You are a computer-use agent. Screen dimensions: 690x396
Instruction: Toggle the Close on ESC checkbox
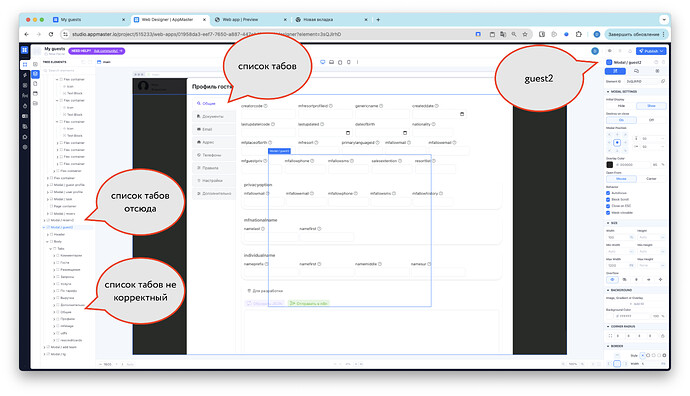click(608, 206)
